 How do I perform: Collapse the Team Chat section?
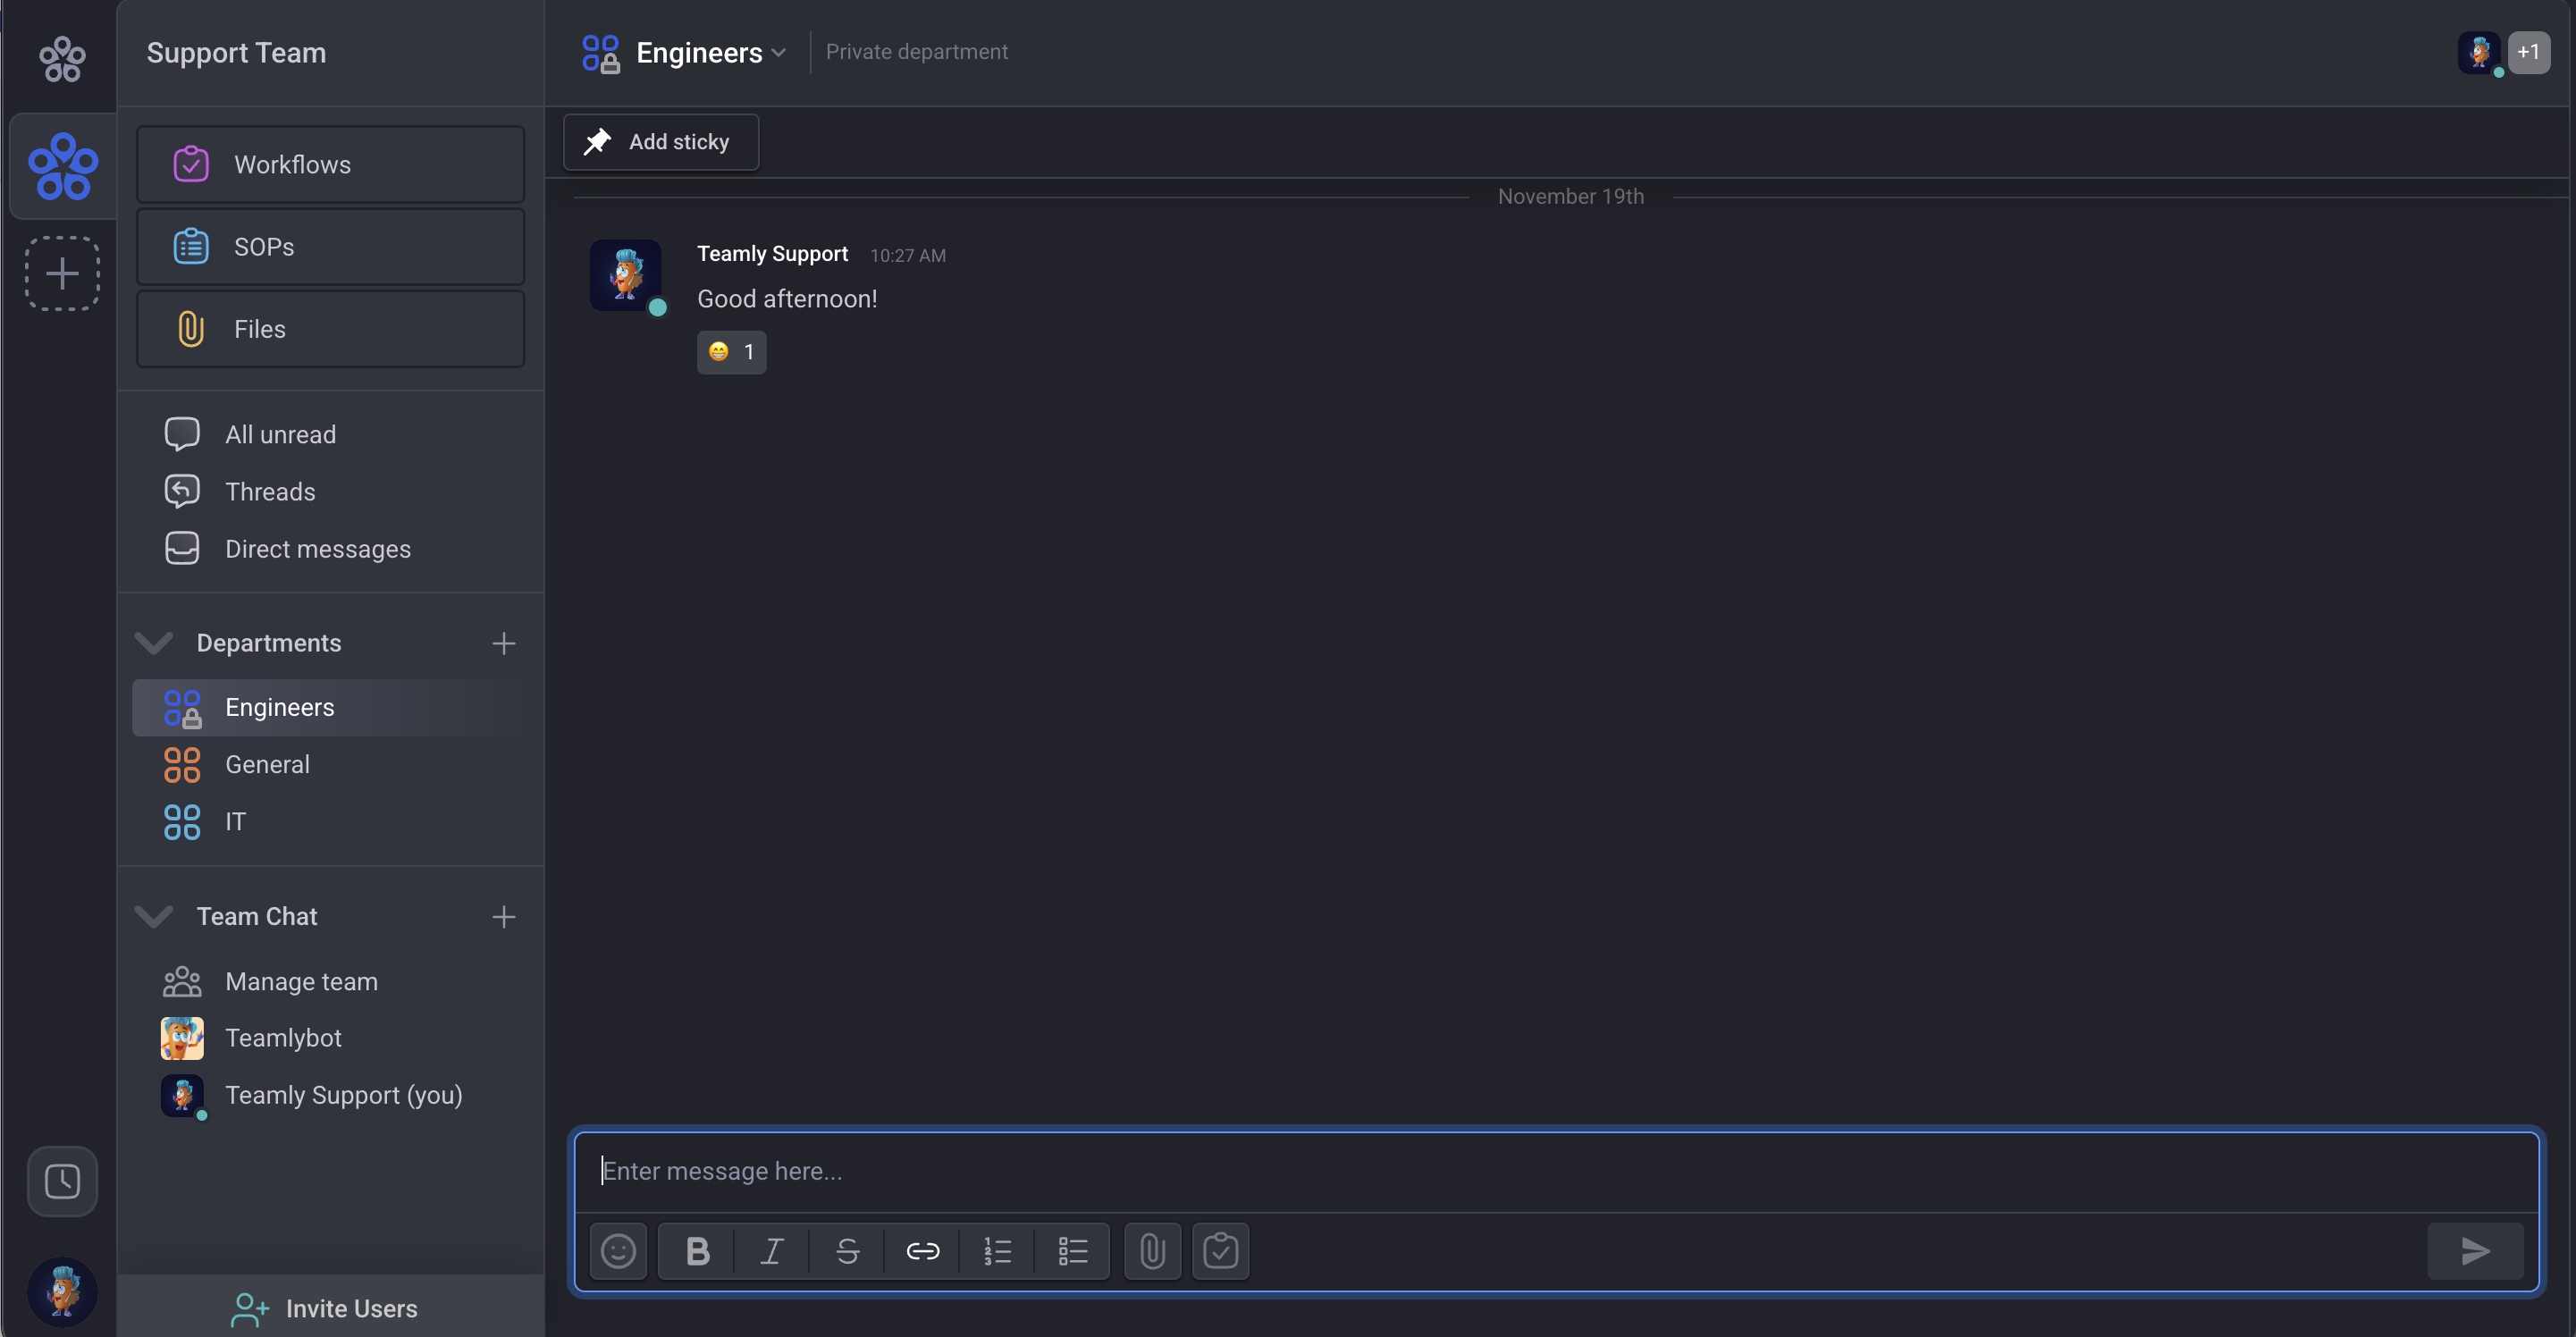(154, 916)
